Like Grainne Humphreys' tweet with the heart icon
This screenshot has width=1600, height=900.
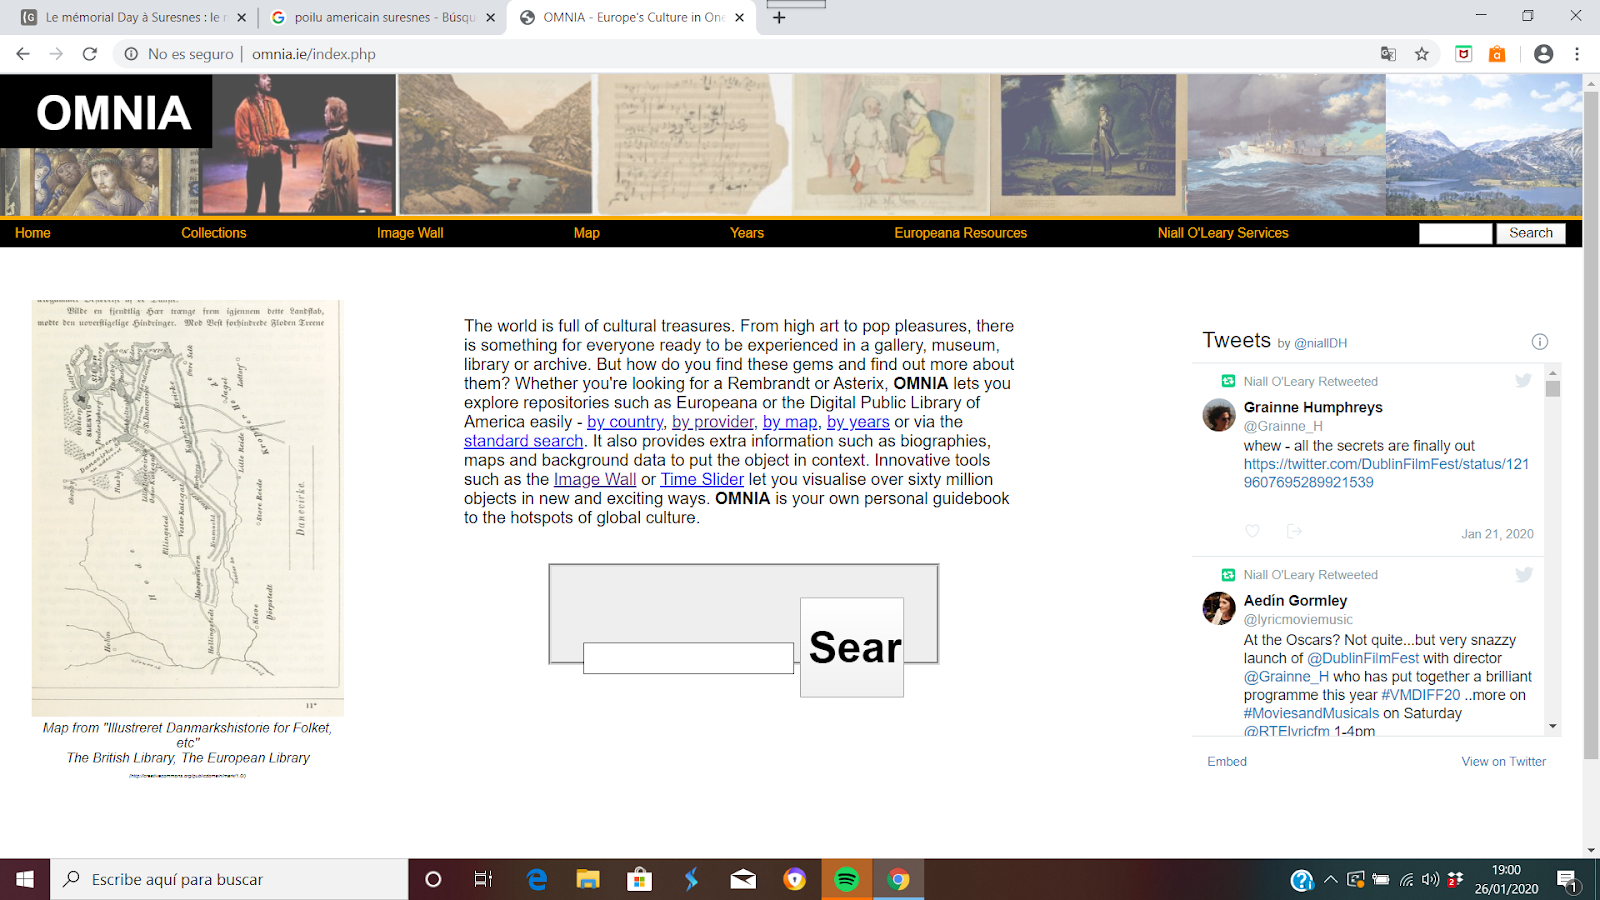tap(1252, 531)
